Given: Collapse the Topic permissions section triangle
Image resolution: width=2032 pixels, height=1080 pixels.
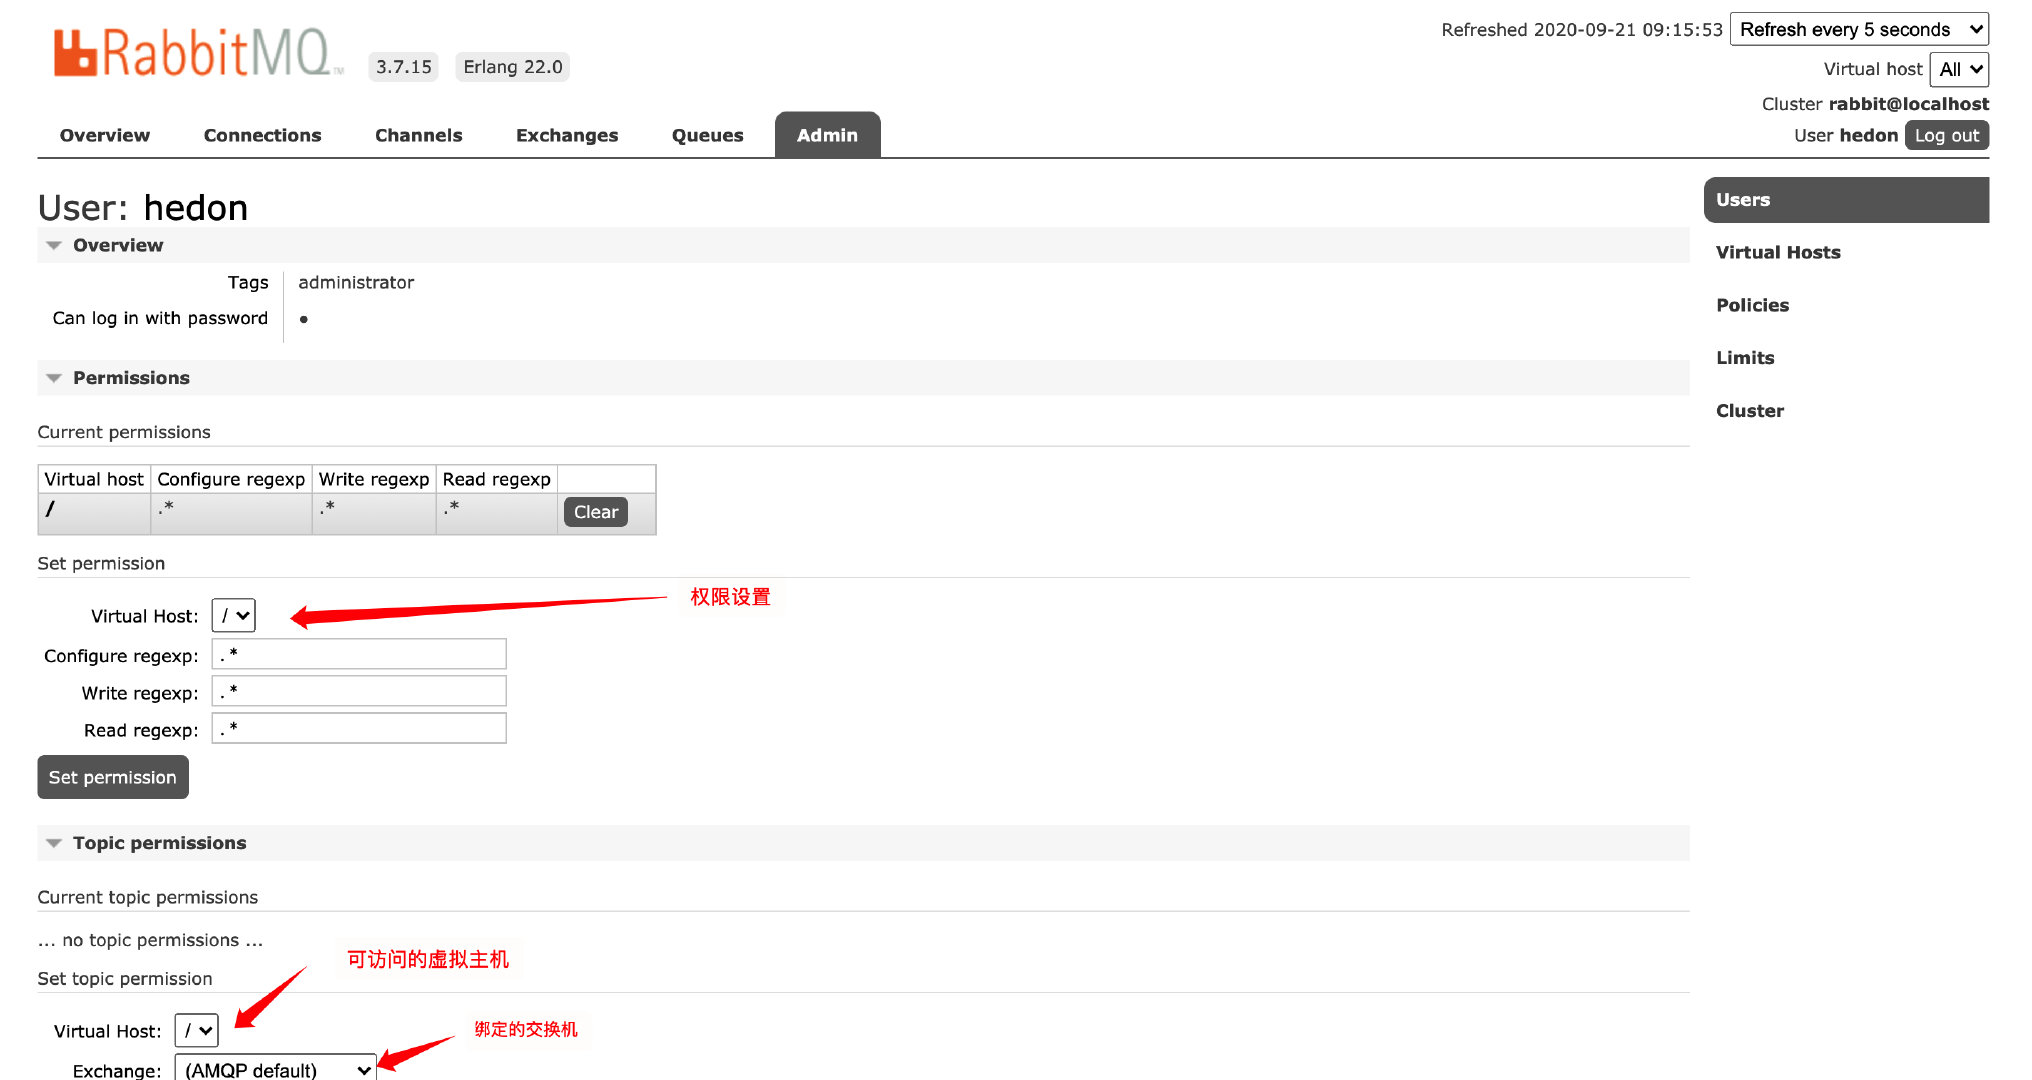Looking at the screenshot, I should coord(54,843).
